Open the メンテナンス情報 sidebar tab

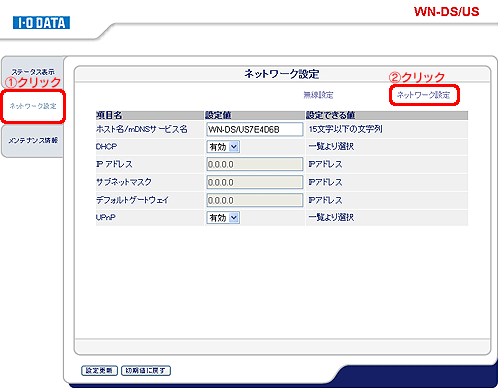coord(33,140)
